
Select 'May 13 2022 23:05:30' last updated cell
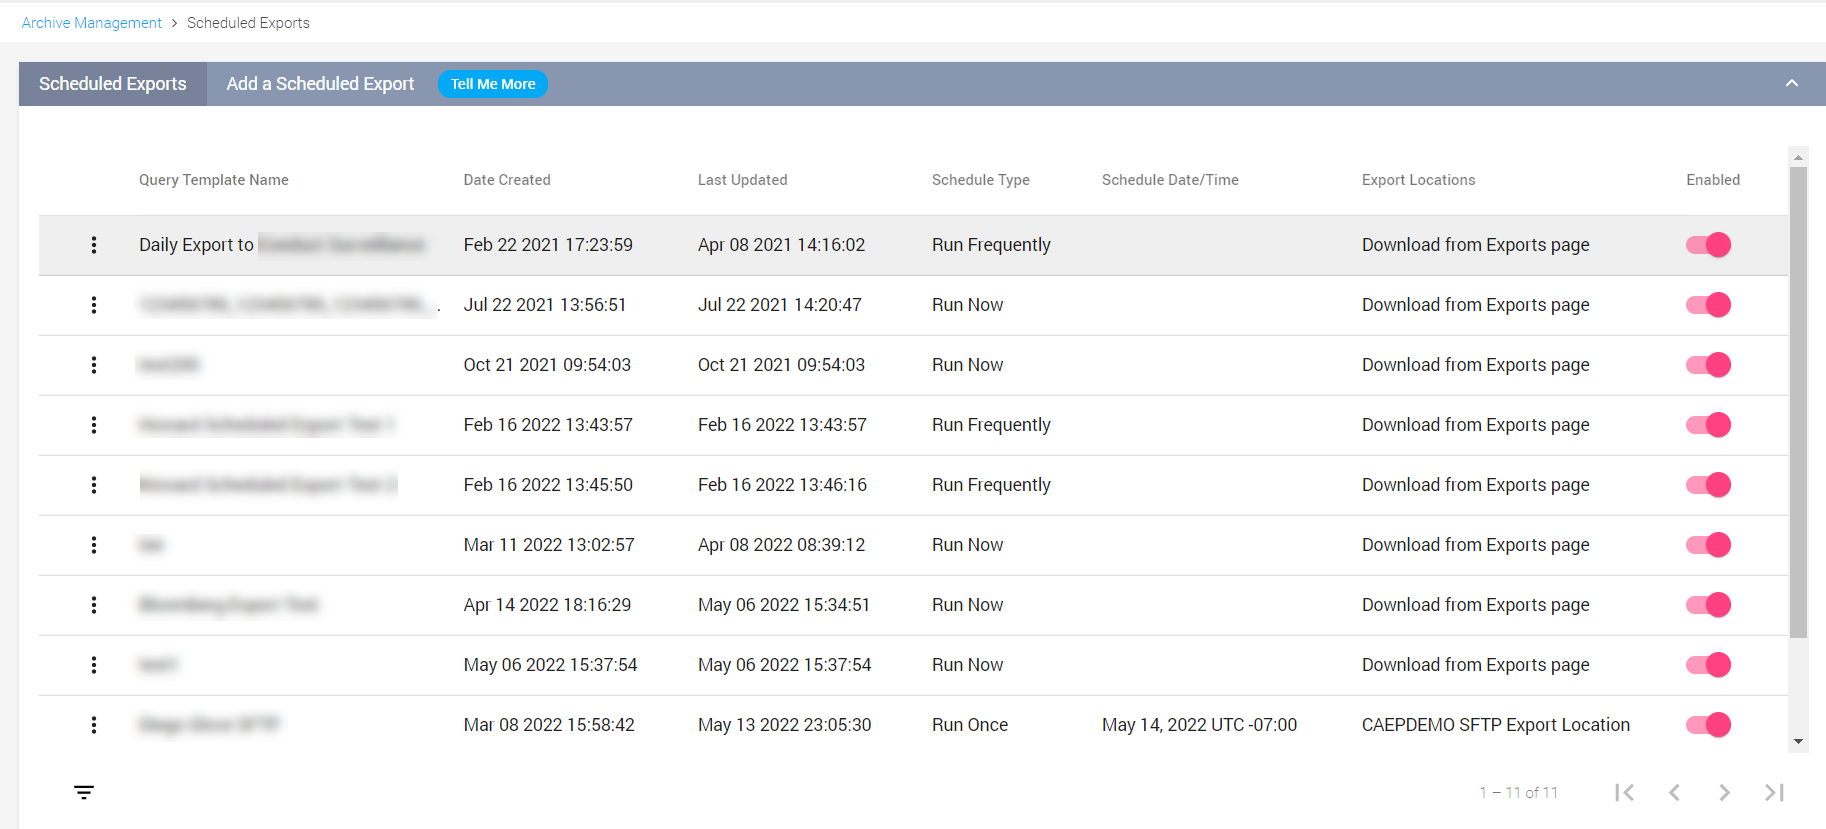[785, 725]
